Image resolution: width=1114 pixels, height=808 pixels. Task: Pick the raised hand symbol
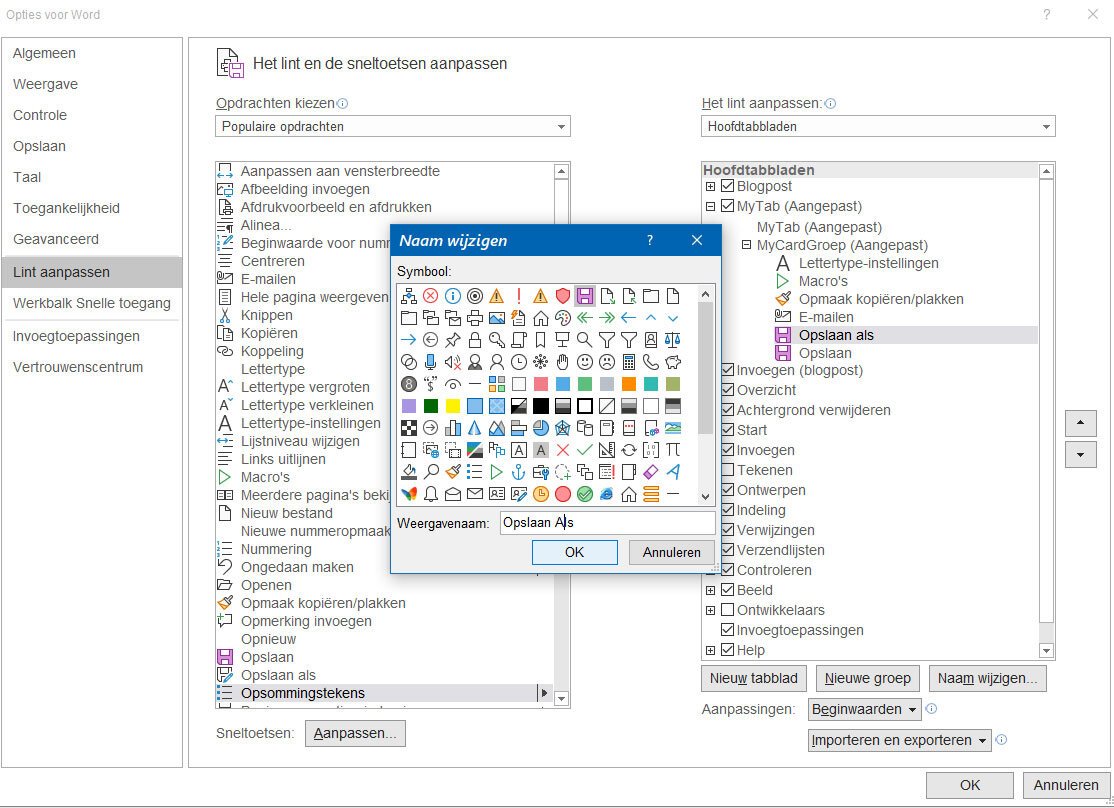563,362
